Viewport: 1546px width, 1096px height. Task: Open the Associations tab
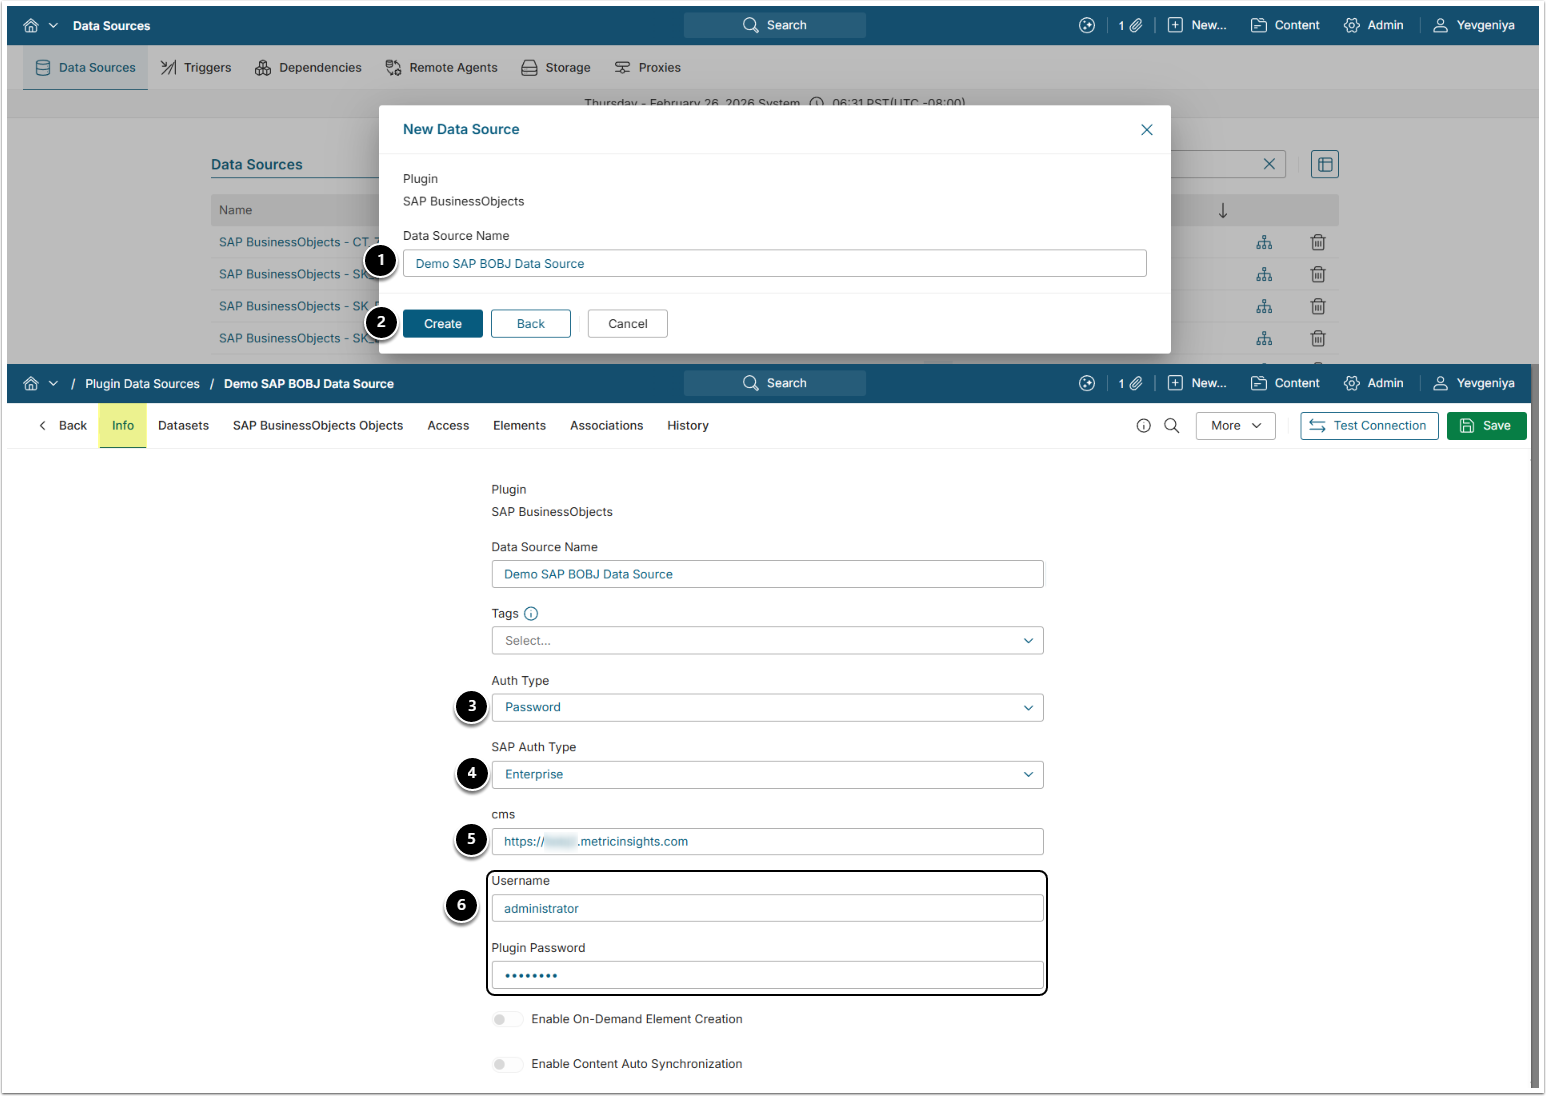pos(607,426)
